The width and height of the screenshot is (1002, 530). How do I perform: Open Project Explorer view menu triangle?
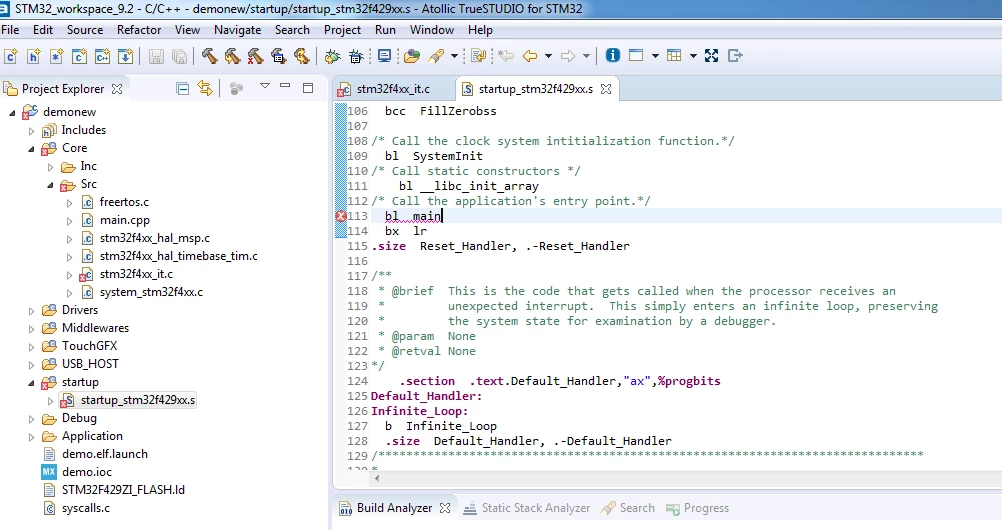(265, 86)
